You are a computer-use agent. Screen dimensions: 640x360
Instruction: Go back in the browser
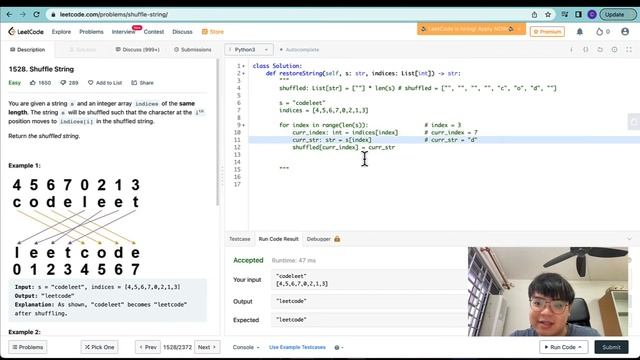pos(9,14)
